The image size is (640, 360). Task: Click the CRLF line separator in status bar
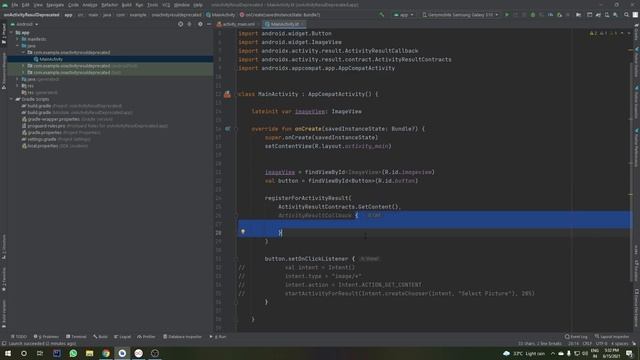click(x=587, y=344)
